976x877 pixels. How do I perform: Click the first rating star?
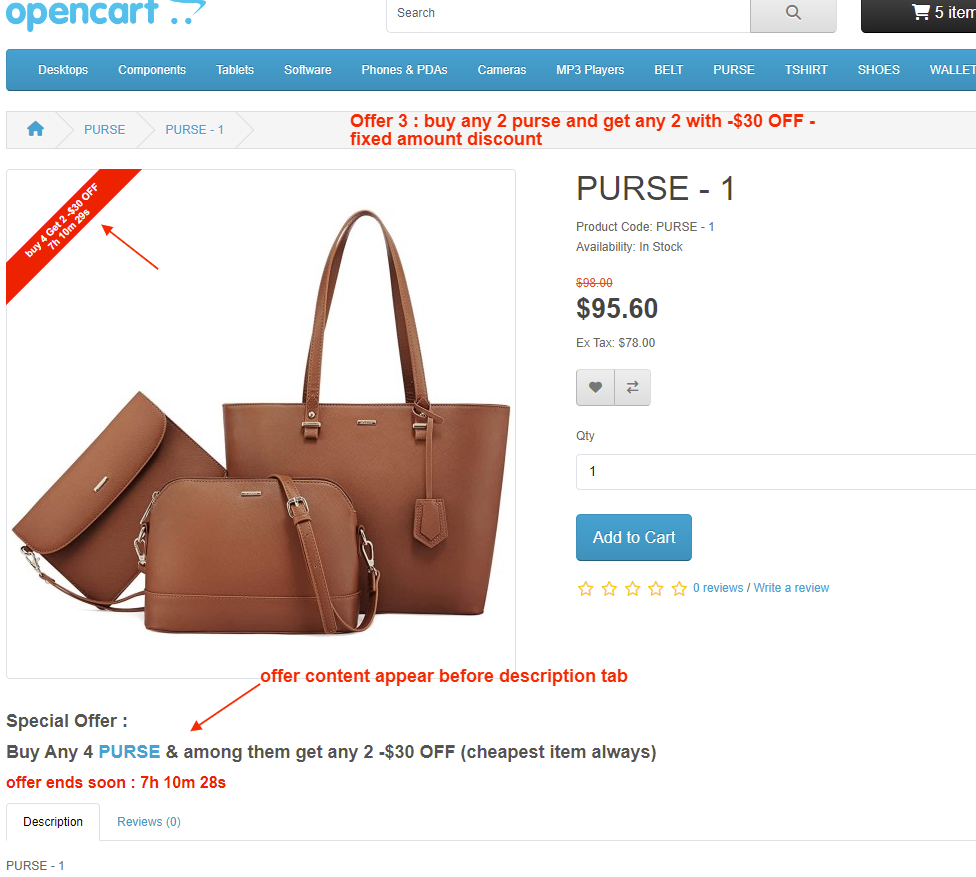point(586,588)
